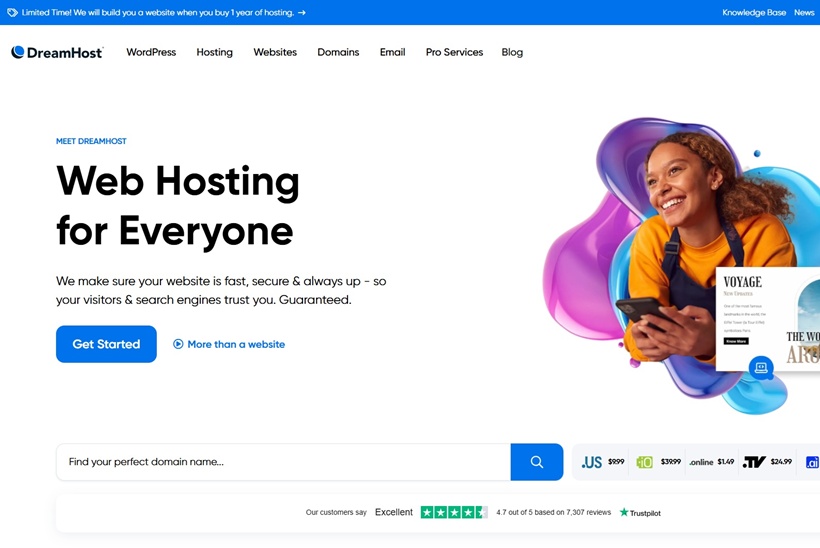Click the Know More button on Voyage card
The image size is (820, 548).
click(736, 341)
